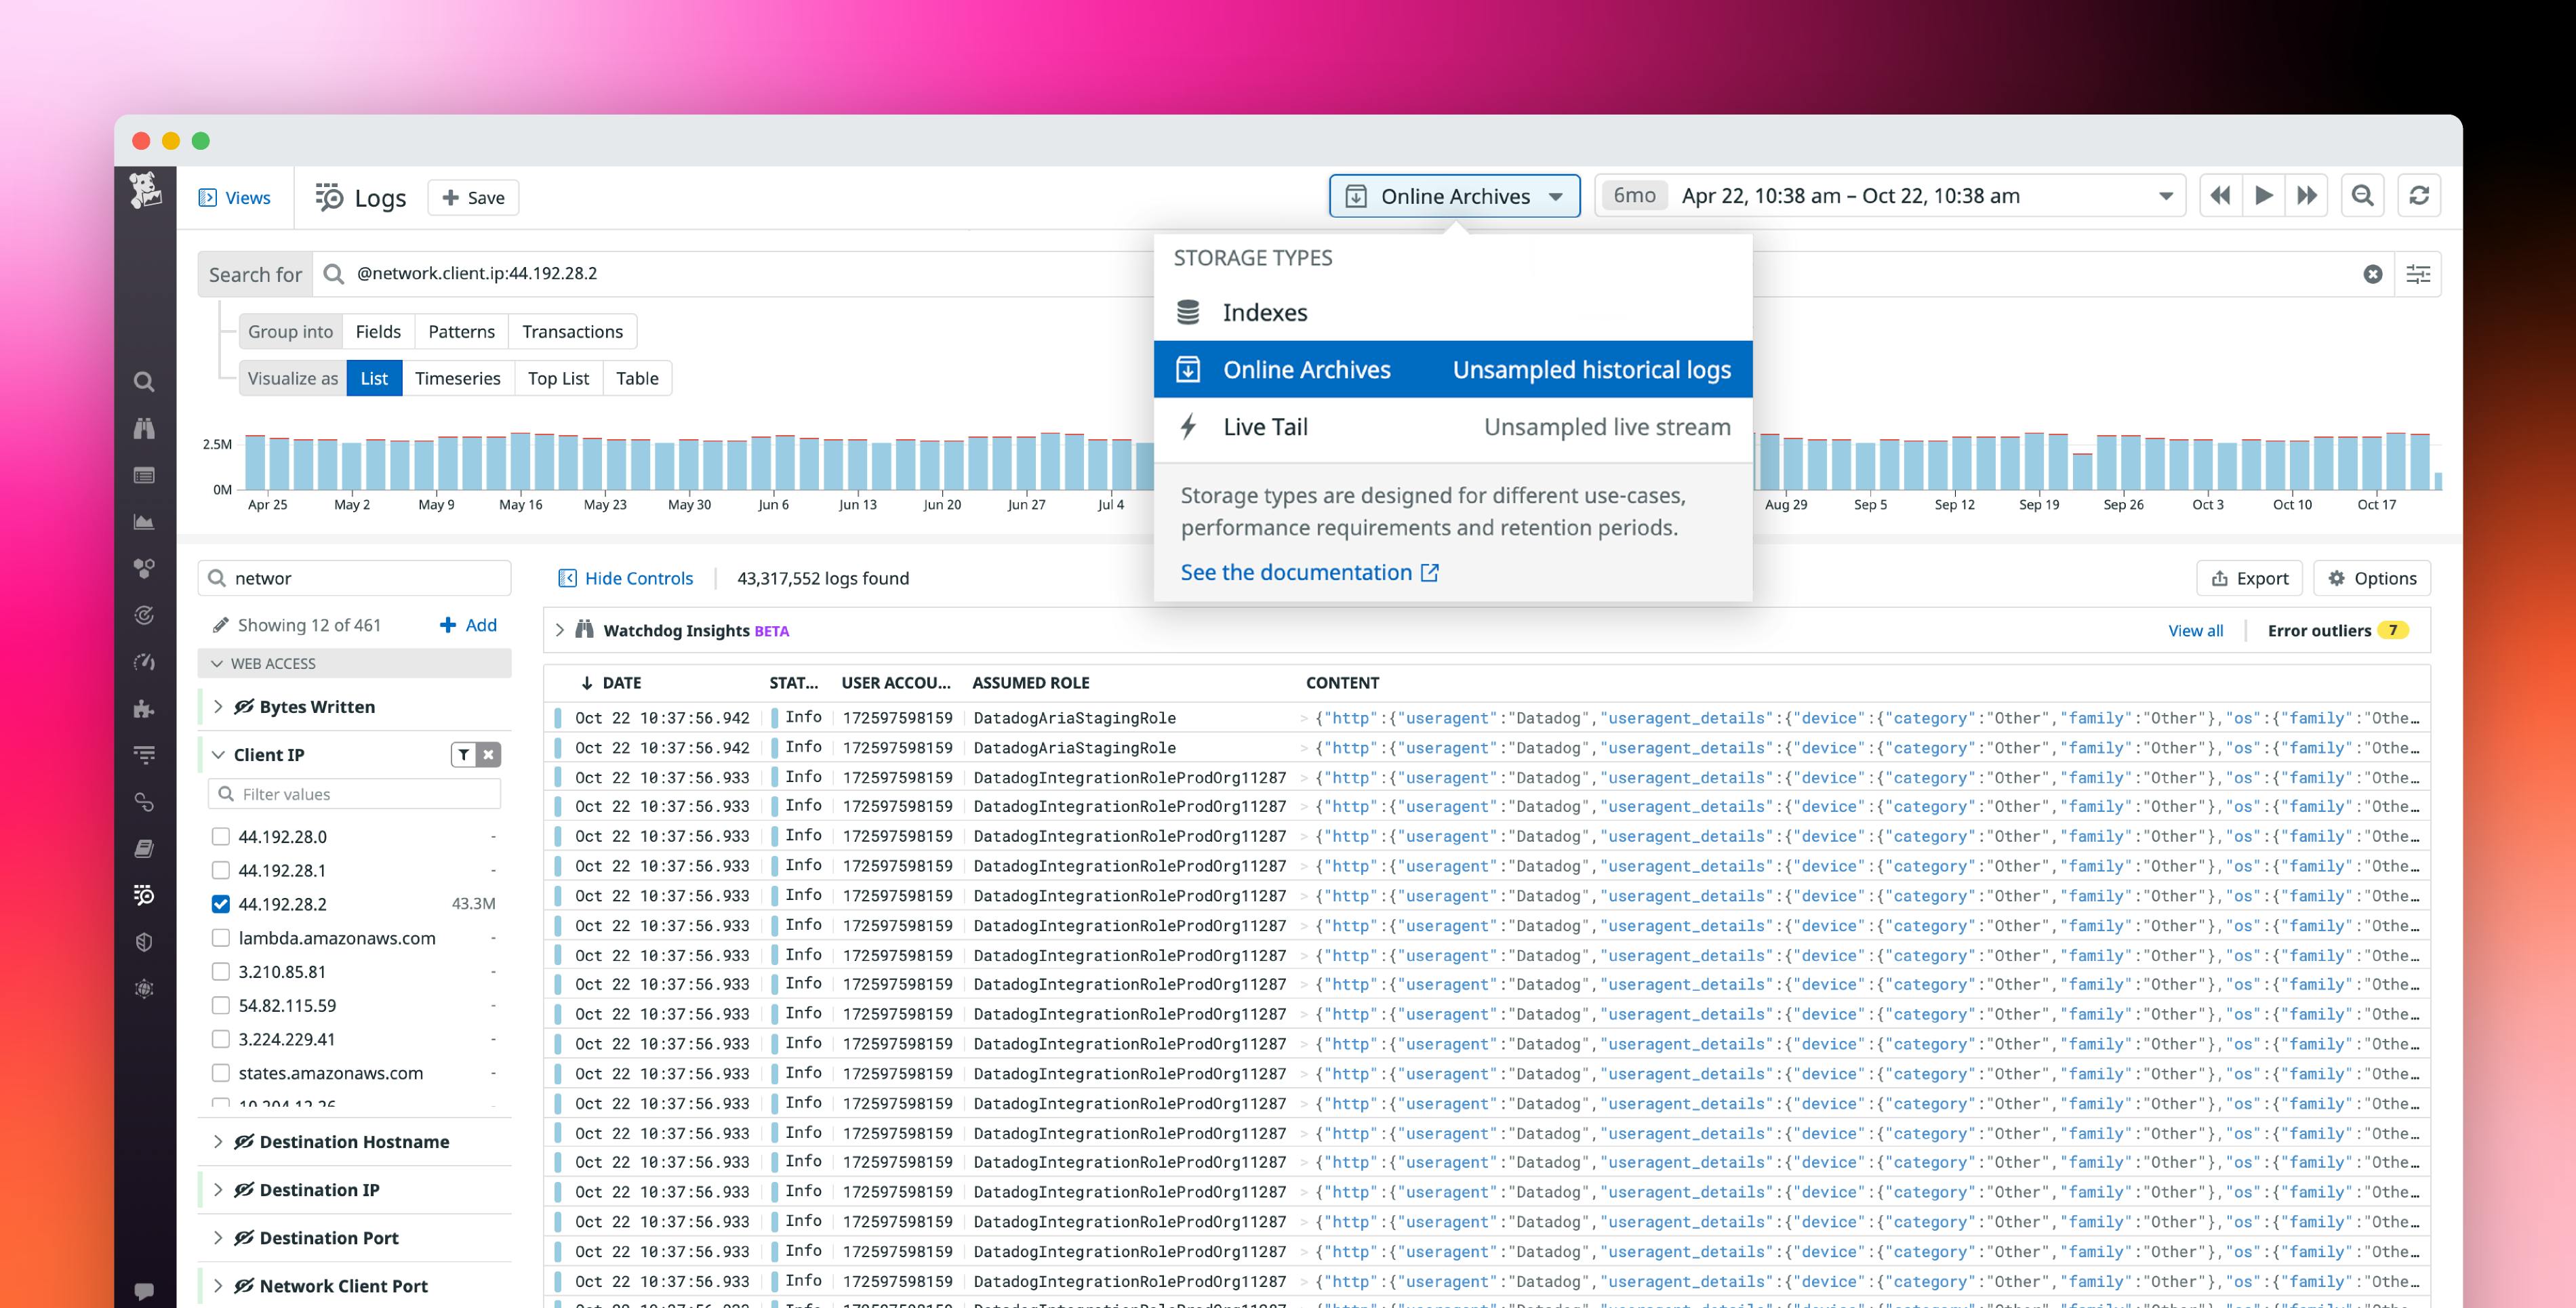Click the Notebooks icon in the sidebar
This screenshot has width=2576, height=1308.
(145, 848)
